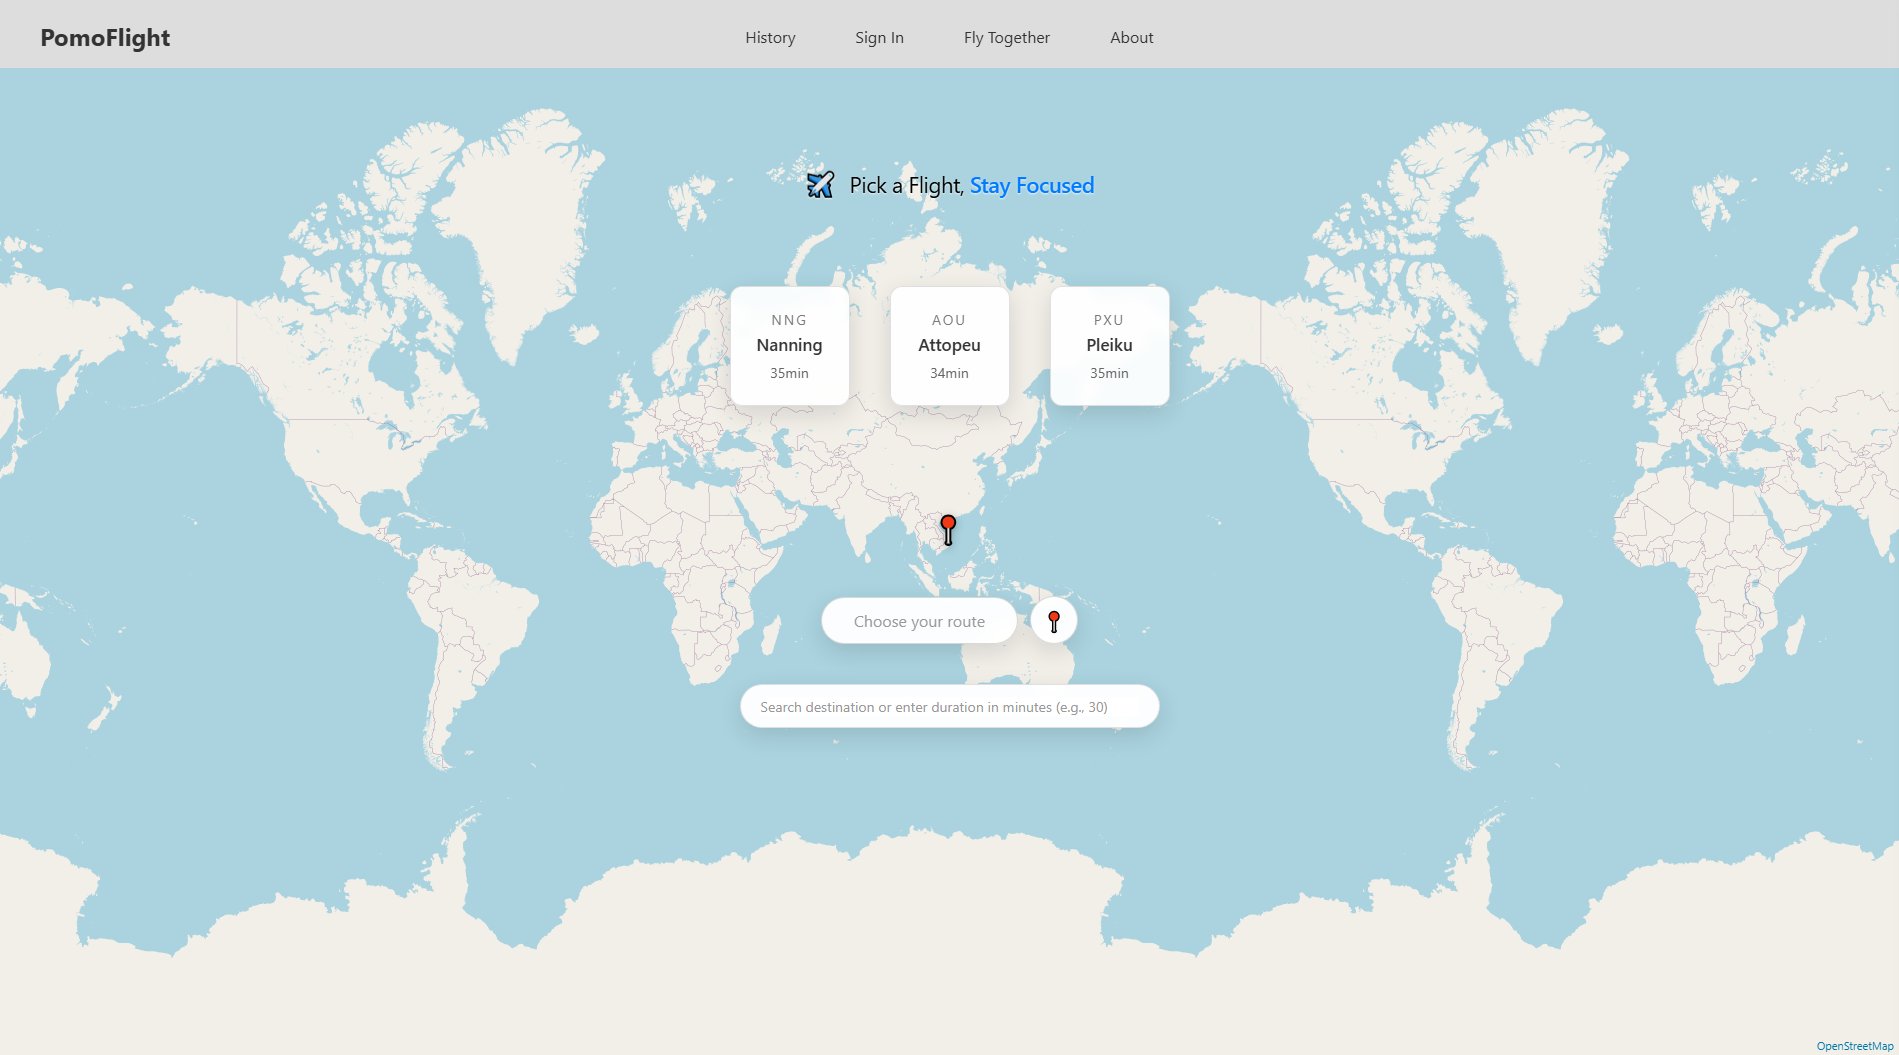Image resolution: width=1899 pixels, height=1055 pixels.
Task: Open the Fly Together page
Action: click(1006, 37)
